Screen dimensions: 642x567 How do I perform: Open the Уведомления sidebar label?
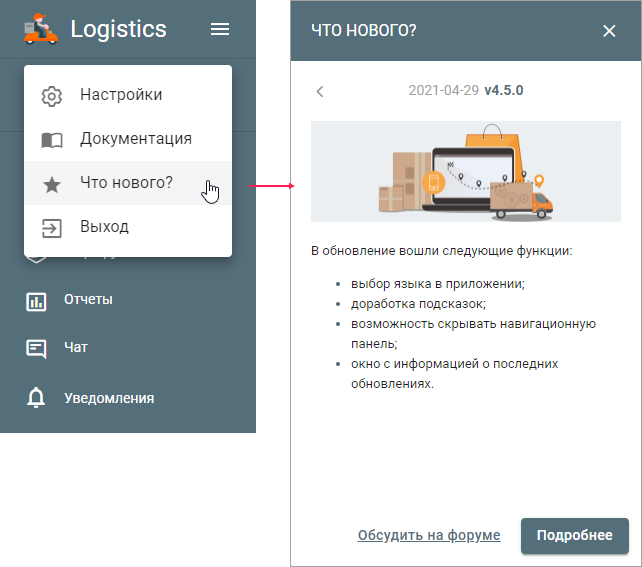(x=109, y=398)
